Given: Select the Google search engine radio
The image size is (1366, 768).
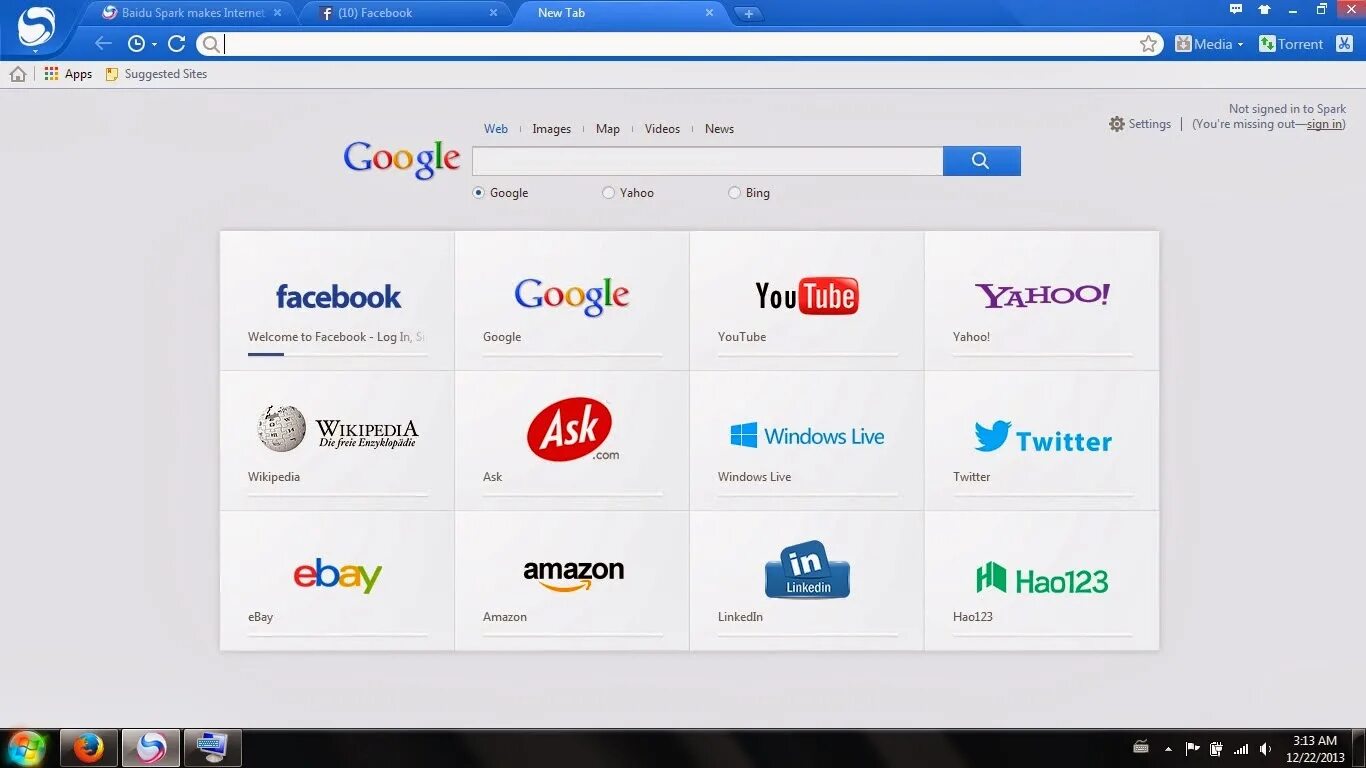Looking at the screenshot, I should (478, 193).
